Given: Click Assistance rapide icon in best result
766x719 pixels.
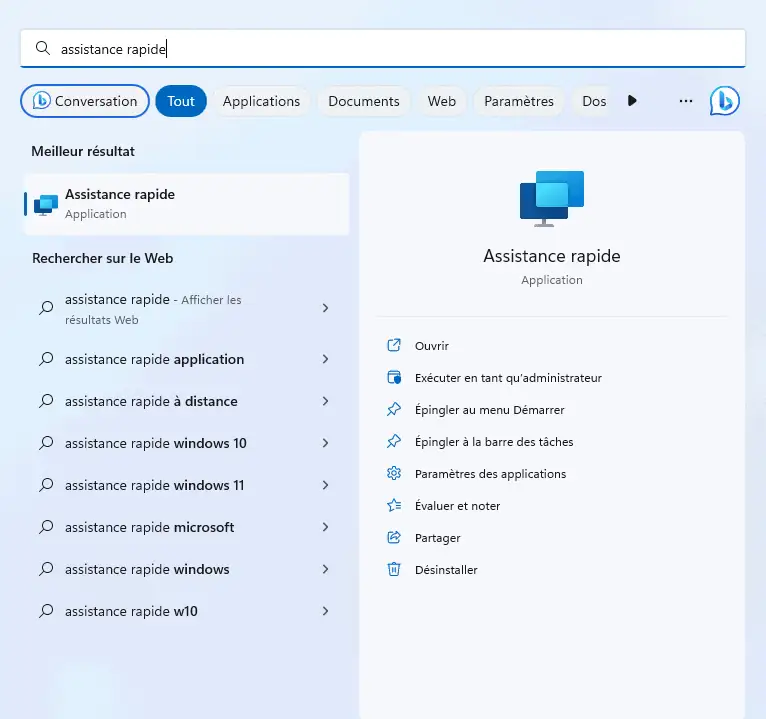Looking at the screenshot, I should tap(45, 205).
